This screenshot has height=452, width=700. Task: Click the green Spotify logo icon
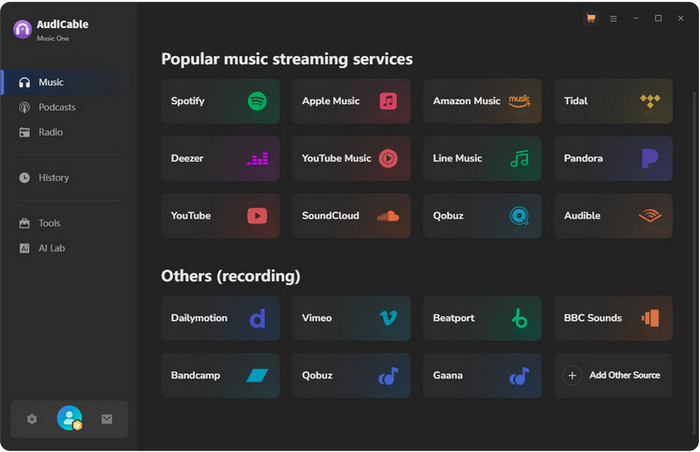[x=257, y=101]
